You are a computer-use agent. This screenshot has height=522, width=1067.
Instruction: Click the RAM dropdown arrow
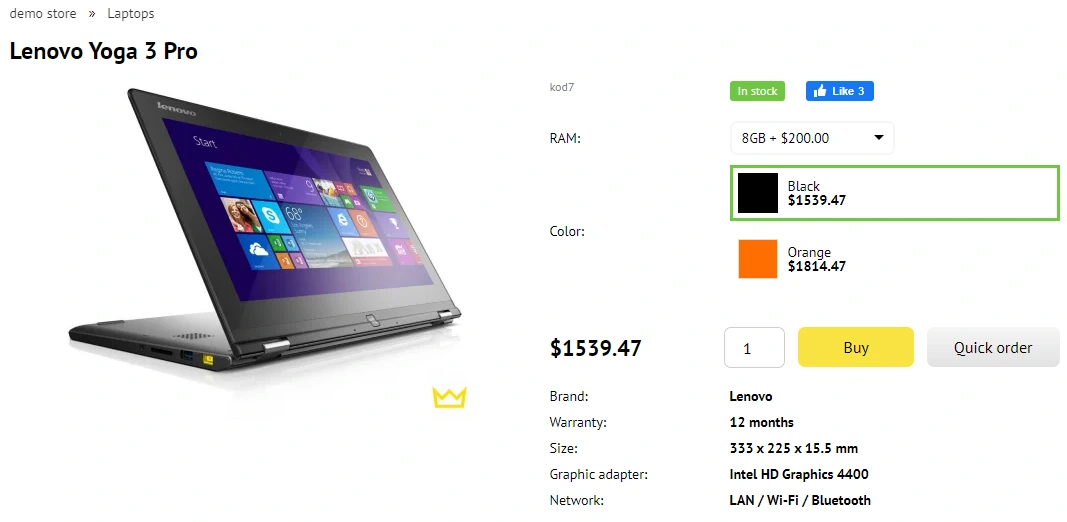tap(879, 137)
